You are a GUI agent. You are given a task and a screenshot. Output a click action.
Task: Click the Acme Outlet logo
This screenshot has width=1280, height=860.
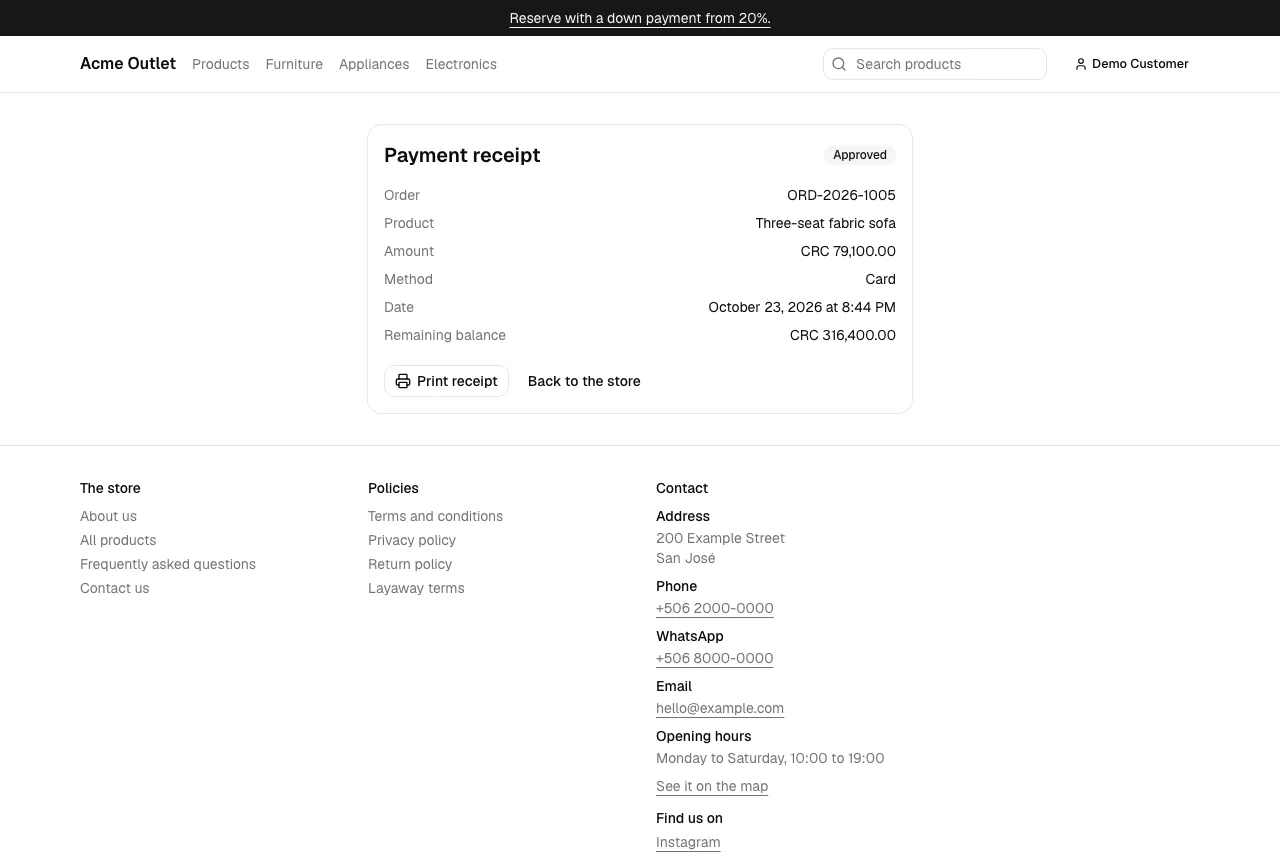click(128, 64)
